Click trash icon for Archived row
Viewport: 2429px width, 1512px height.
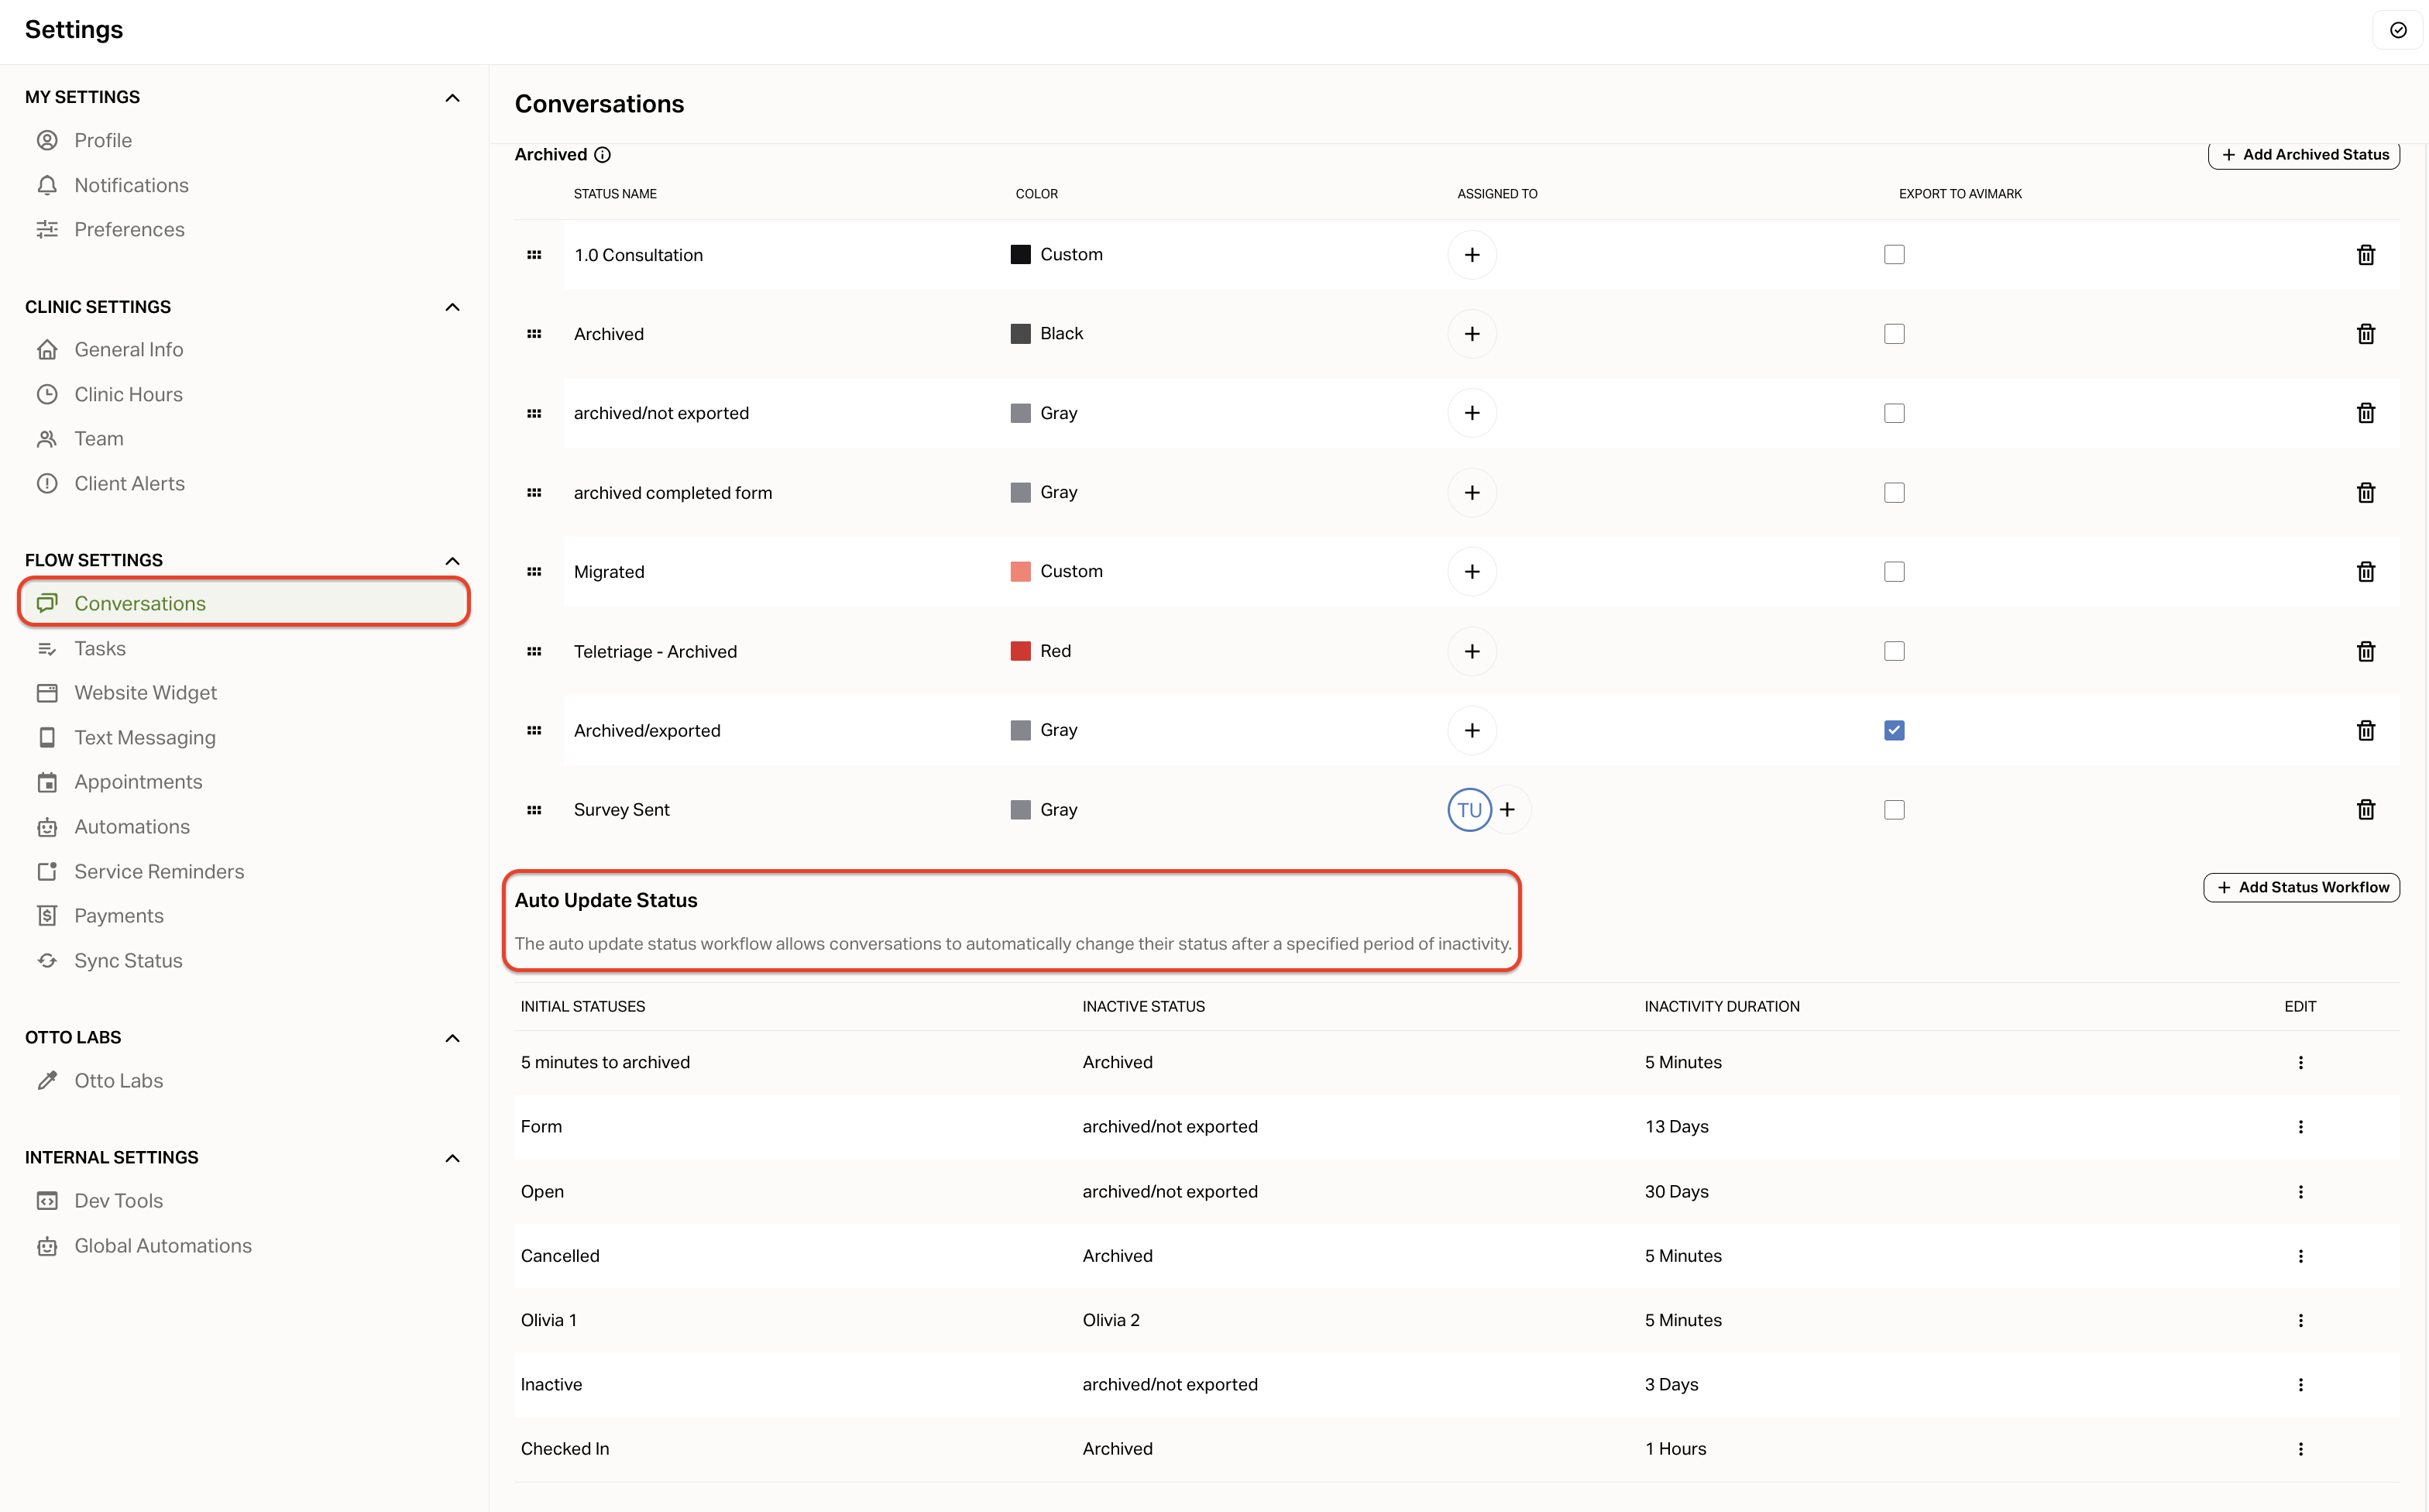click(2365, 334)
